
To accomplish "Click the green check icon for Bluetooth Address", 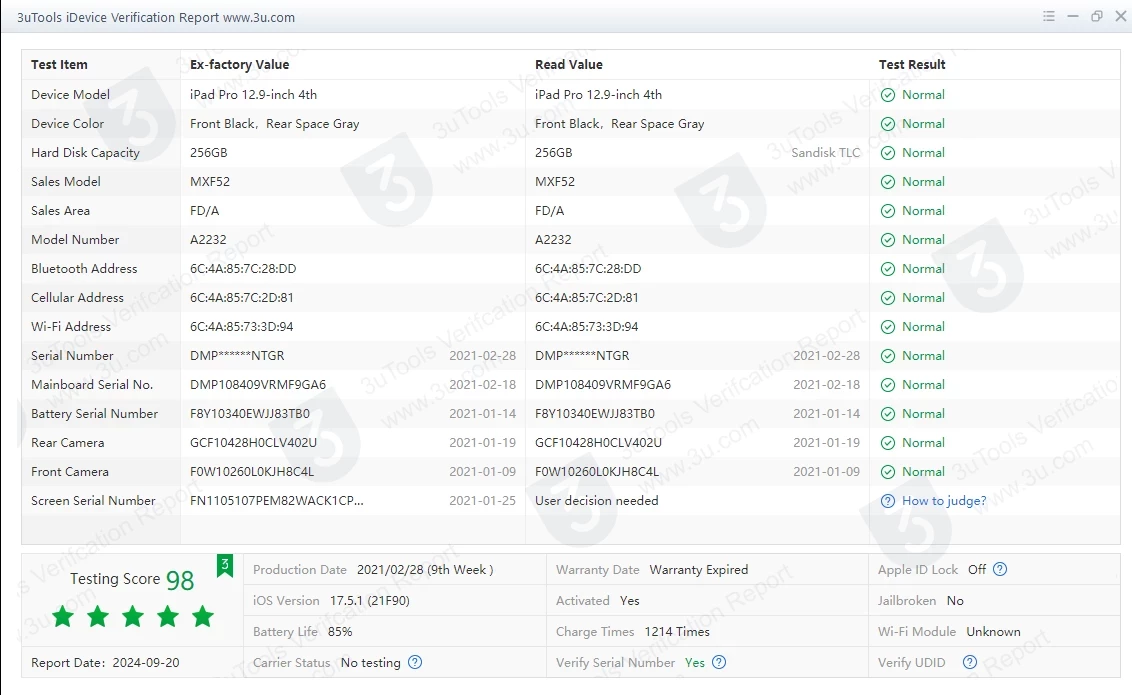I will click(x=888, y=269).
